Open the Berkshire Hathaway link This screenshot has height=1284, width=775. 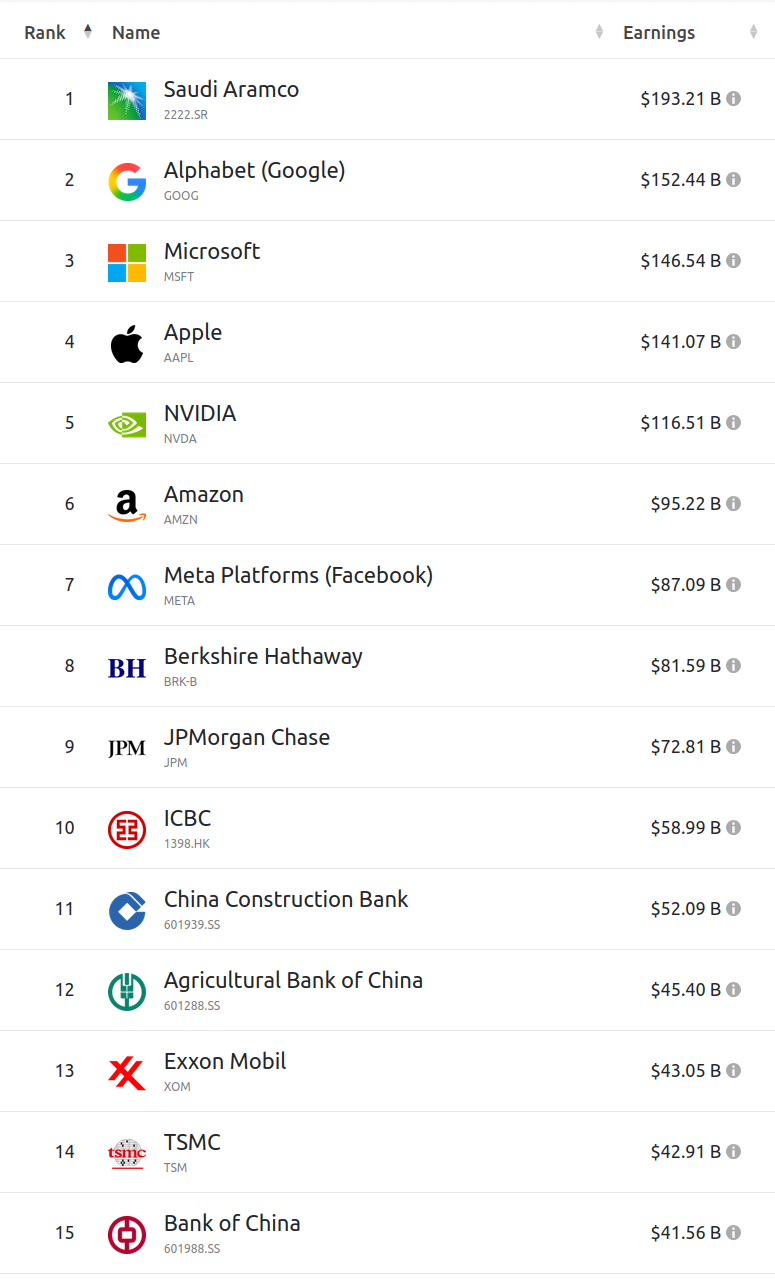coord(263,656)
